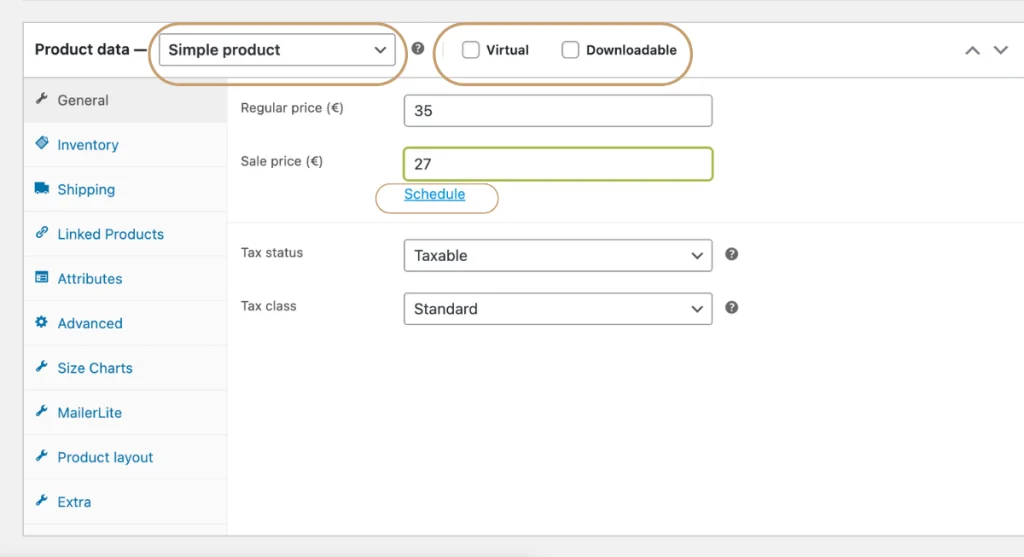The width and height of the screenshot is (1024, 557).
Task: Click the MailerLite wrench icon
Action: pyautogui.click(x=42, y=411)
